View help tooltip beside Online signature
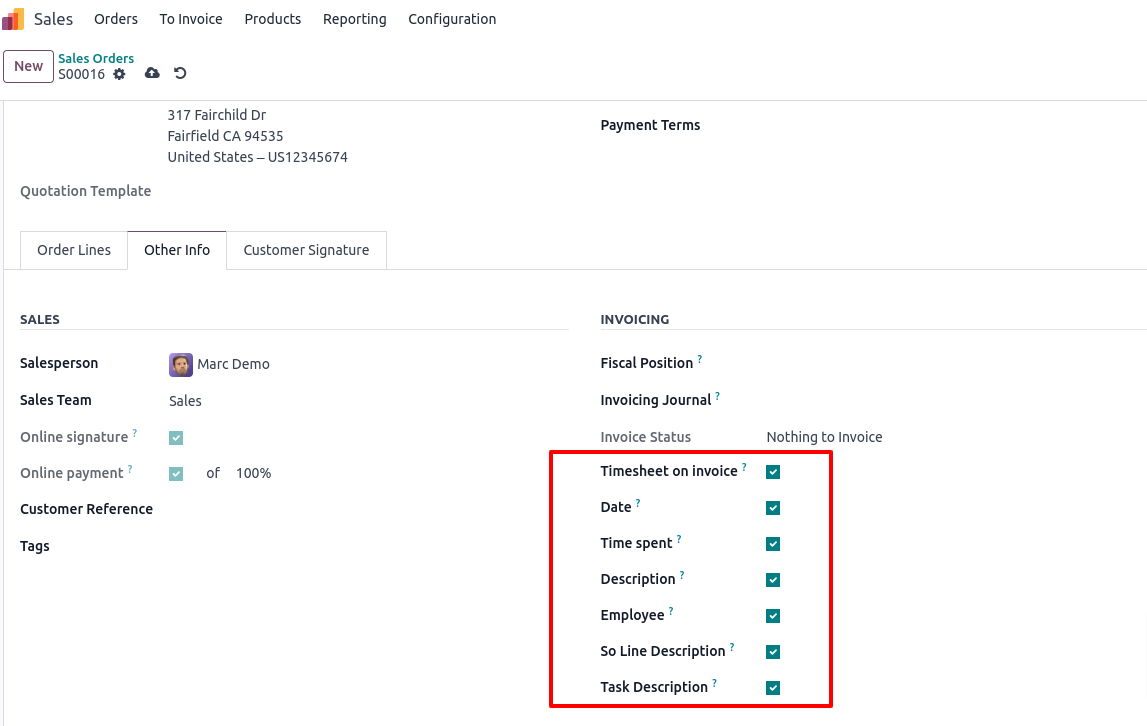 [136, 432]
